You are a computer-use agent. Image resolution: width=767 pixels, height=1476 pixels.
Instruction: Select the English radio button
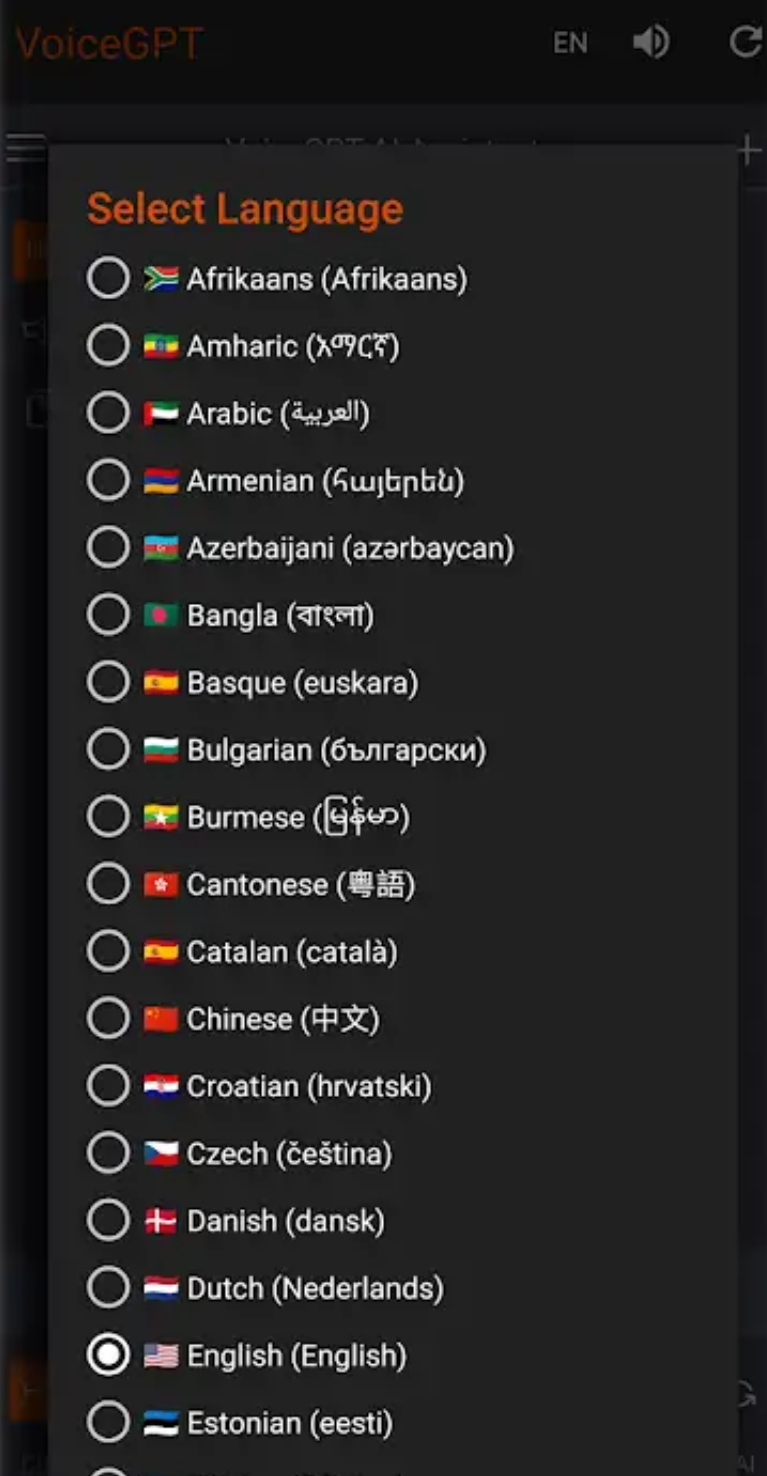point(108,1355)
